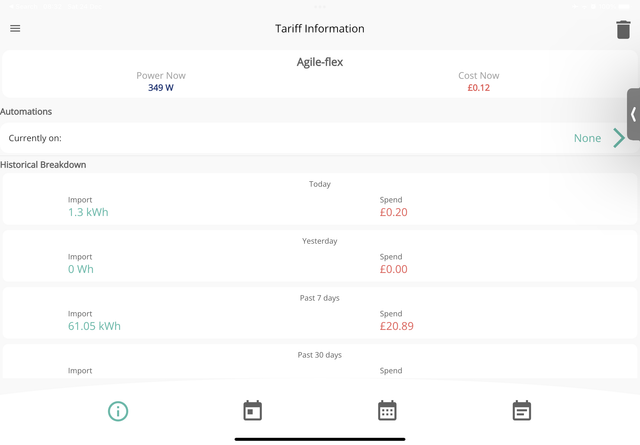The height and width of the screenshot is (445, 640).
Task: Tap the 61.05 kWh import value
Action: [x=94, y=326]
